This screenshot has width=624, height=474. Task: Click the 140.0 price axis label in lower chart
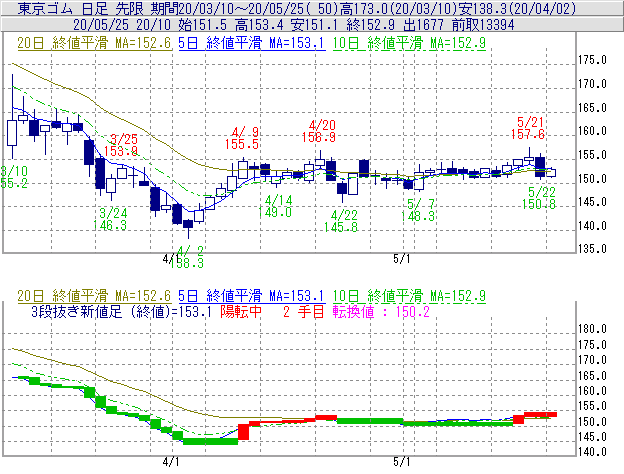pos(592,452)
